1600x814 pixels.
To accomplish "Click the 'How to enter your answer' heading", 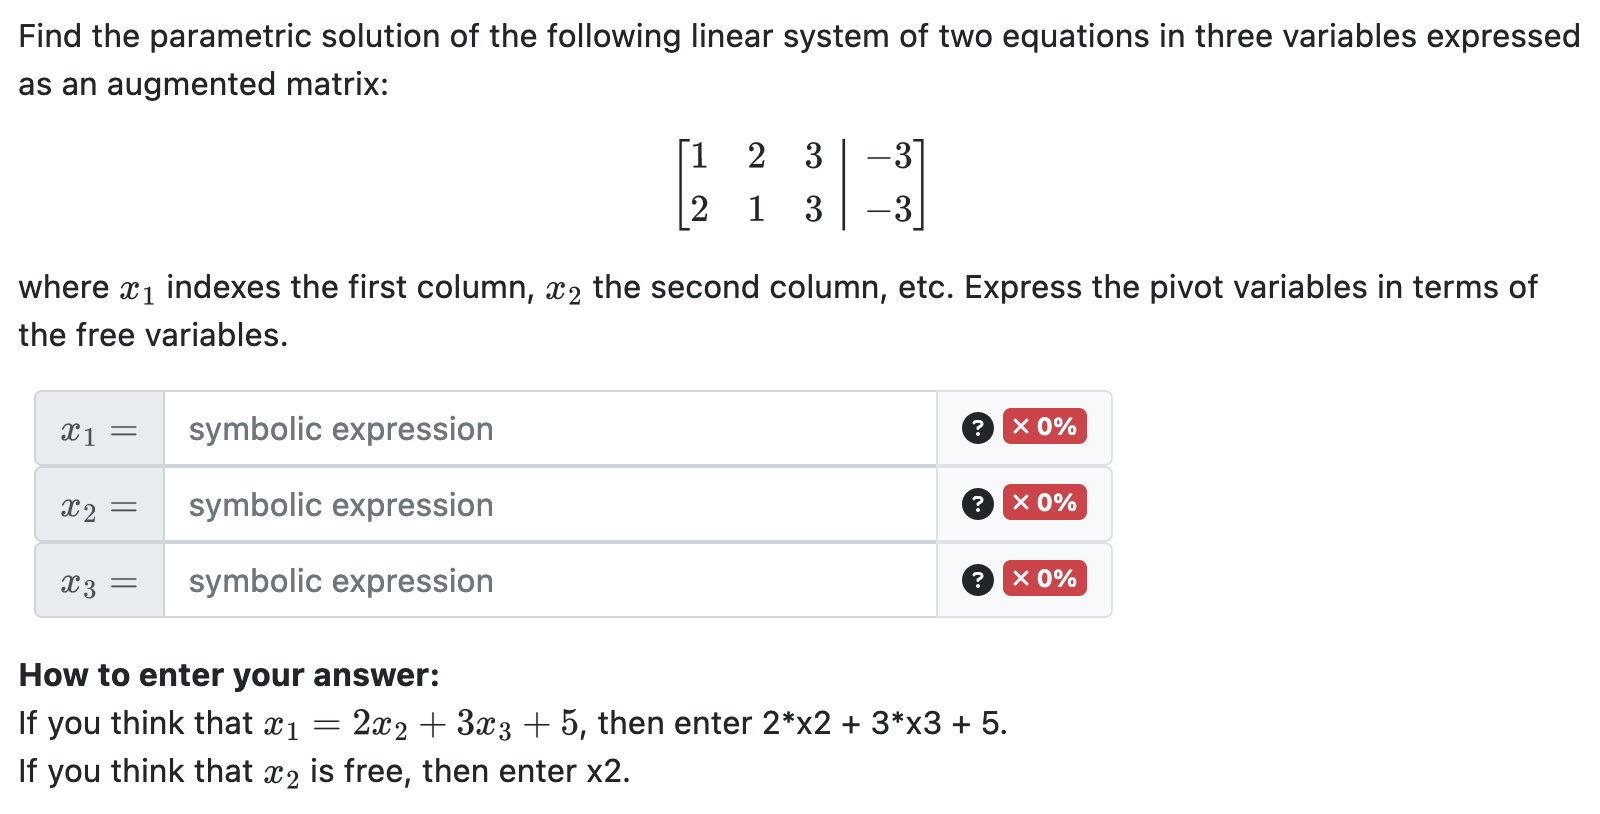I will (x=230, y=676).
